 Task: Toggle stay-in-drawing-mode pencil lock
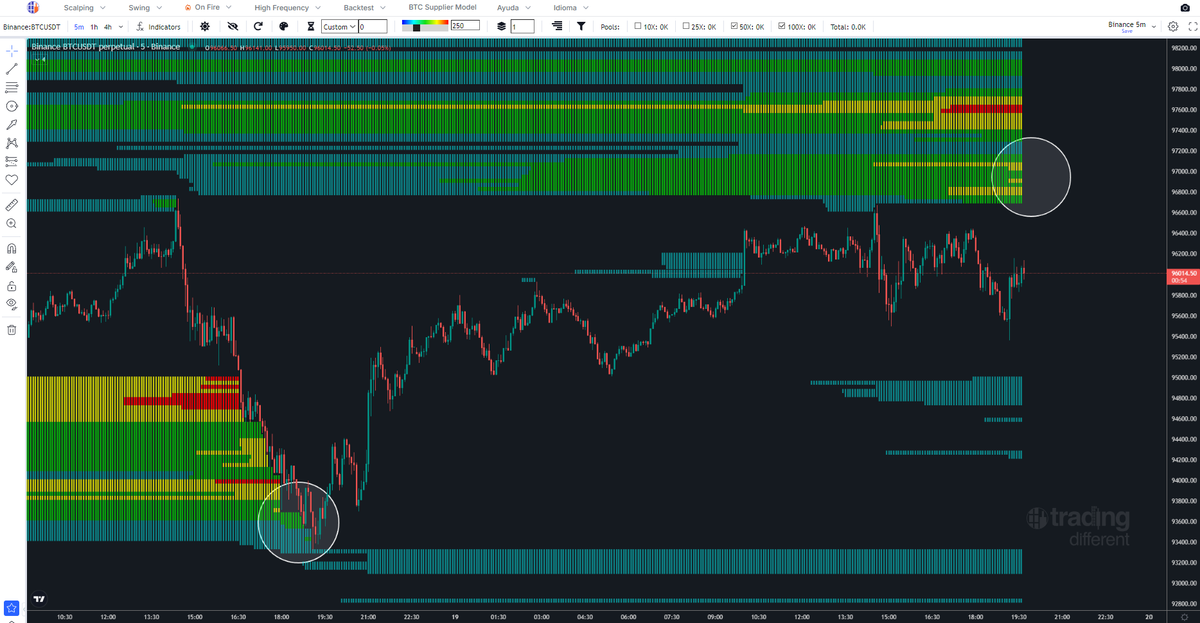pyautogui.click(x=12, y=267)
